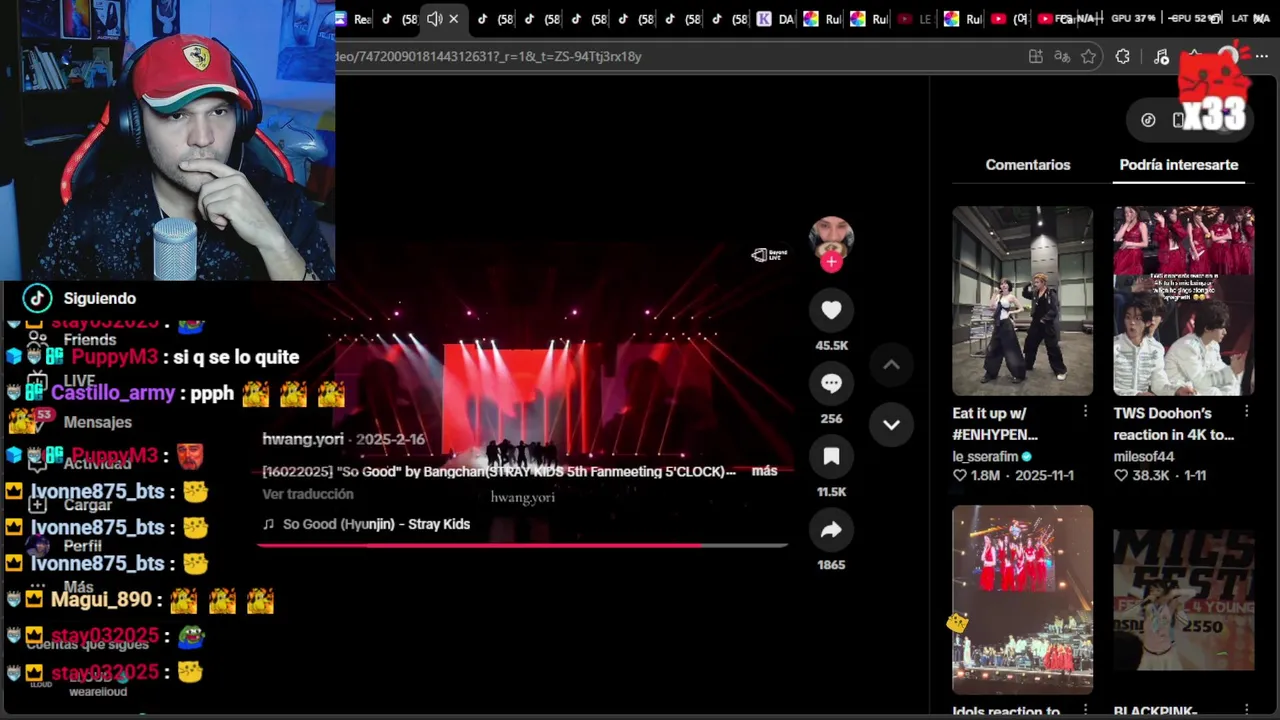1280x720 pixels.
Task: Open the BLACKPINK video thumbnail
Action: [1184, 599]
